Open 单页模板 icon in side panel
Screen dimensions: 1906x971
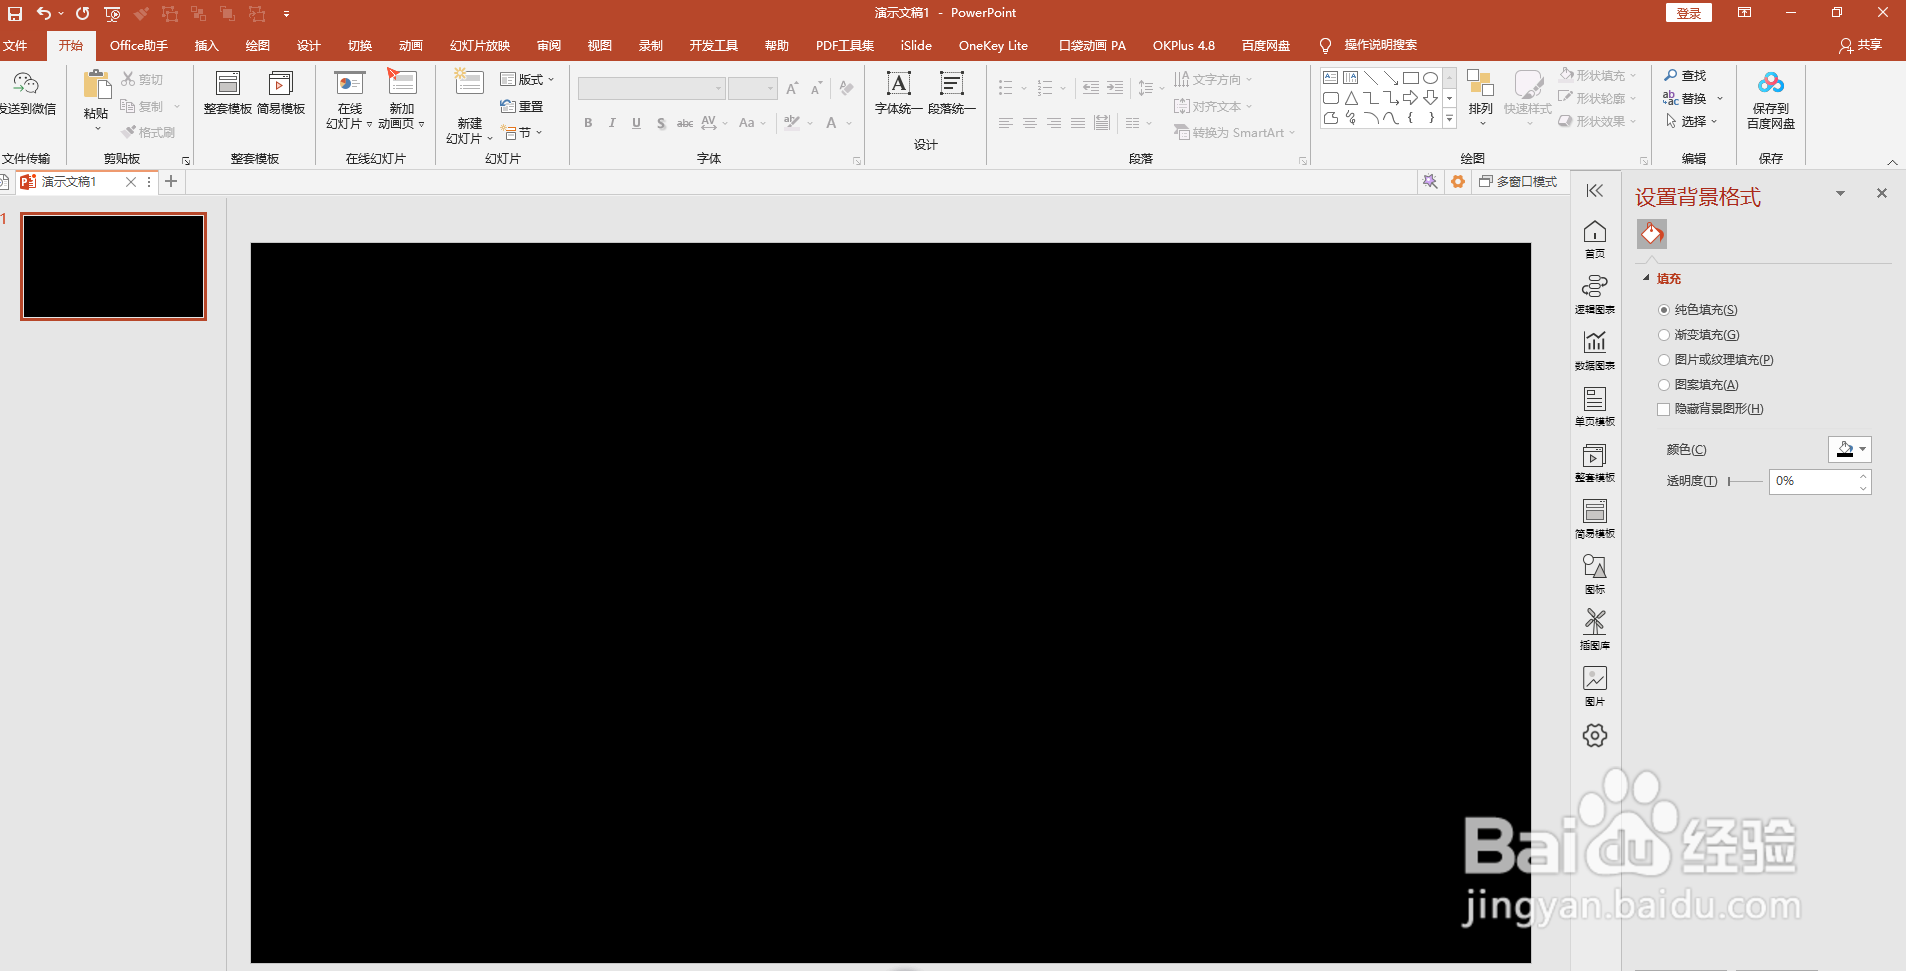[x=1595, y=399]
